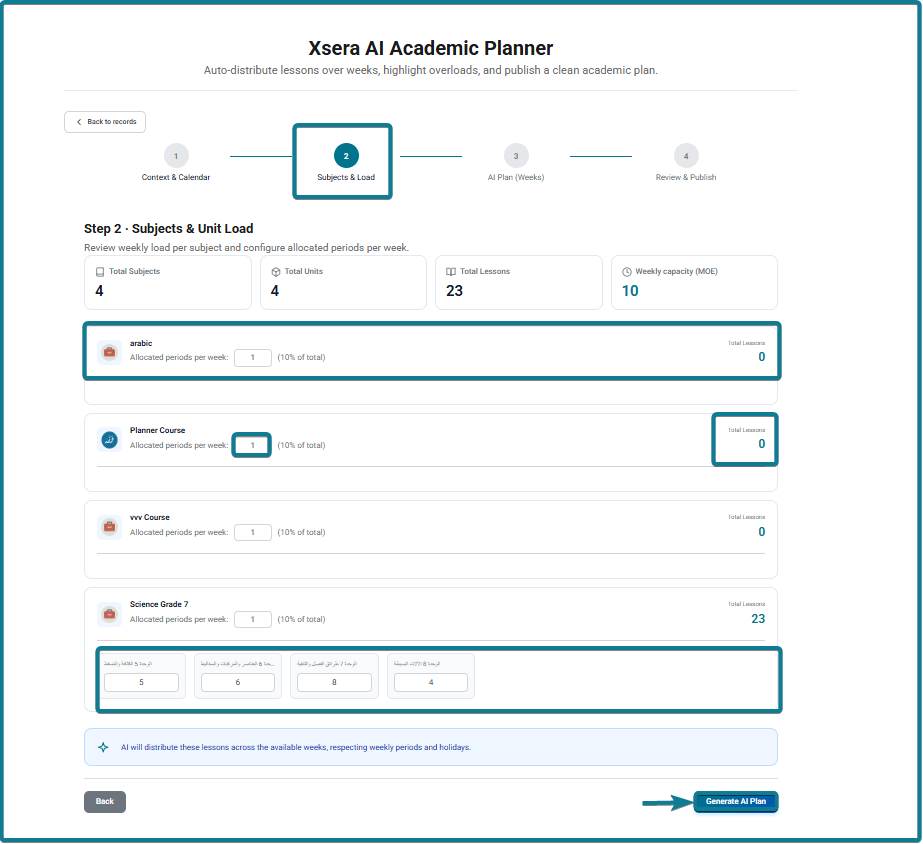Click the Total Units cube icon

[275, 272]
